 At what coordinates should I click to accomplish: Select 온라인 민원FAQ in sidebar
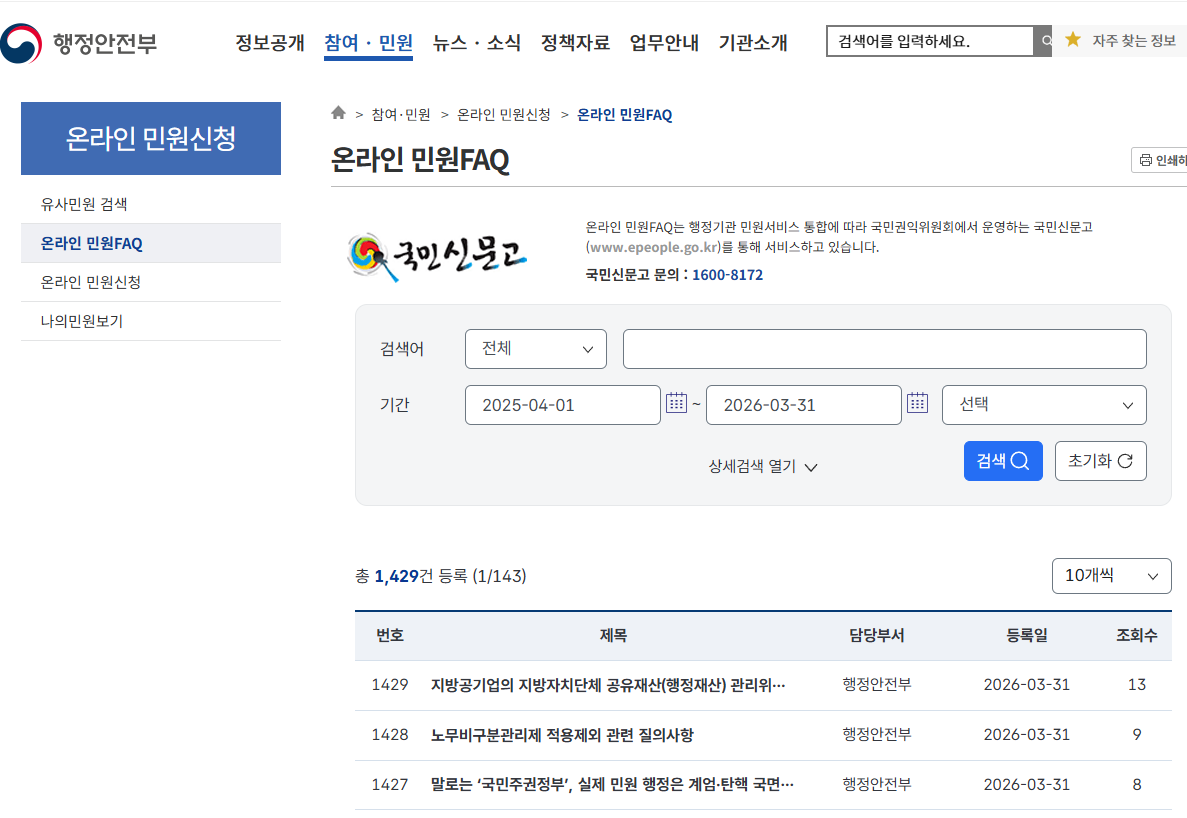click(151, 243)
